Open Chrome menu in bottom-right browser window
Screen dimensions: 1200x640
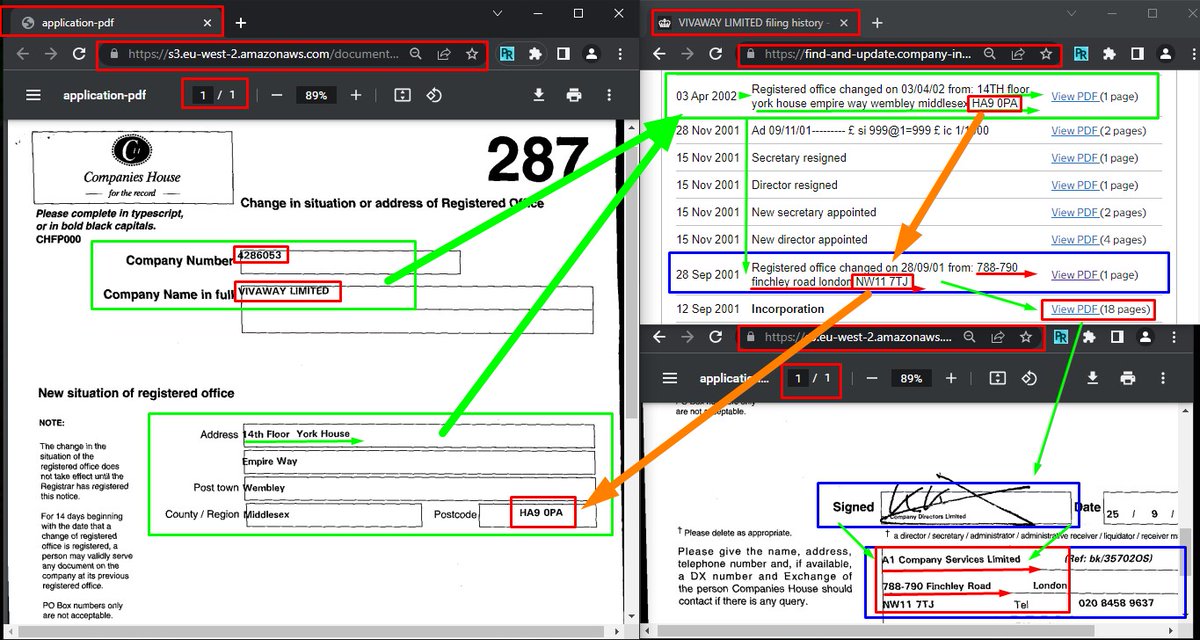pos(1176,338)
